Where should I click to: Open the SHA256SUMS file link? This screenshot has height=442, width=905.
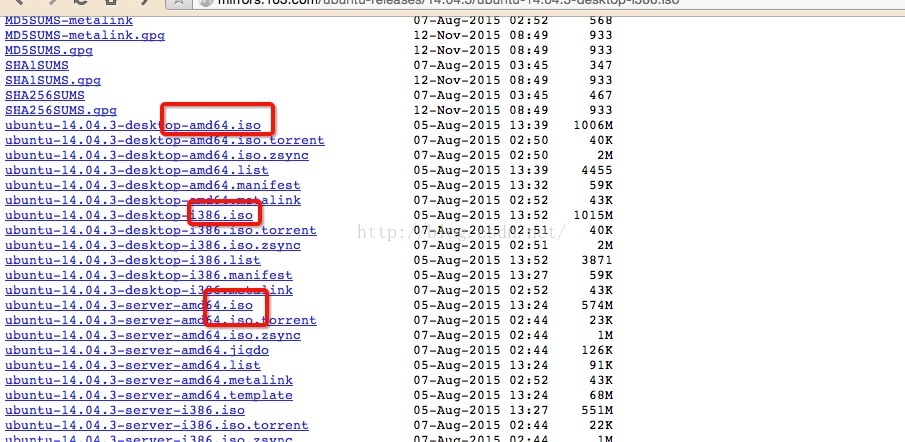point(44,95)
